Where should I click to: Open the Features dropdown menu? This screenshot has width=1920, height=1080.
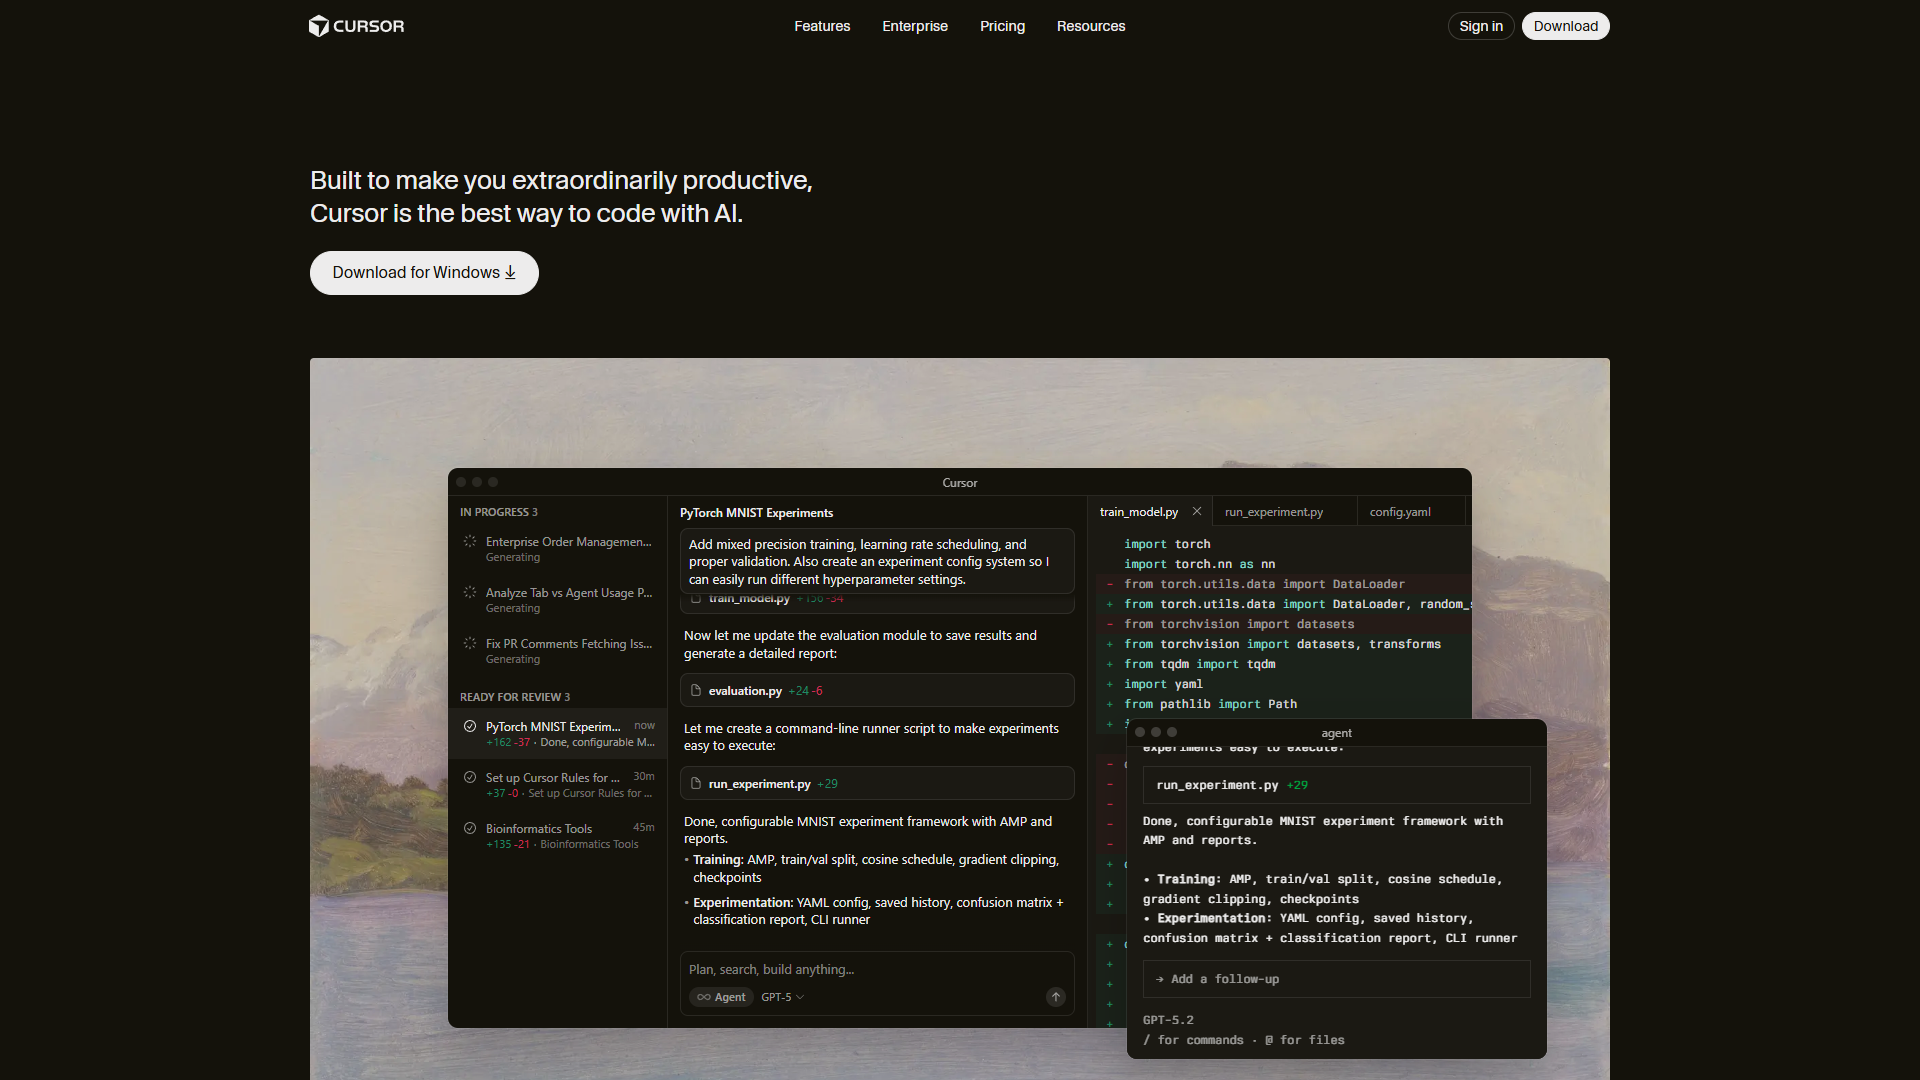(x=821, y=26)
